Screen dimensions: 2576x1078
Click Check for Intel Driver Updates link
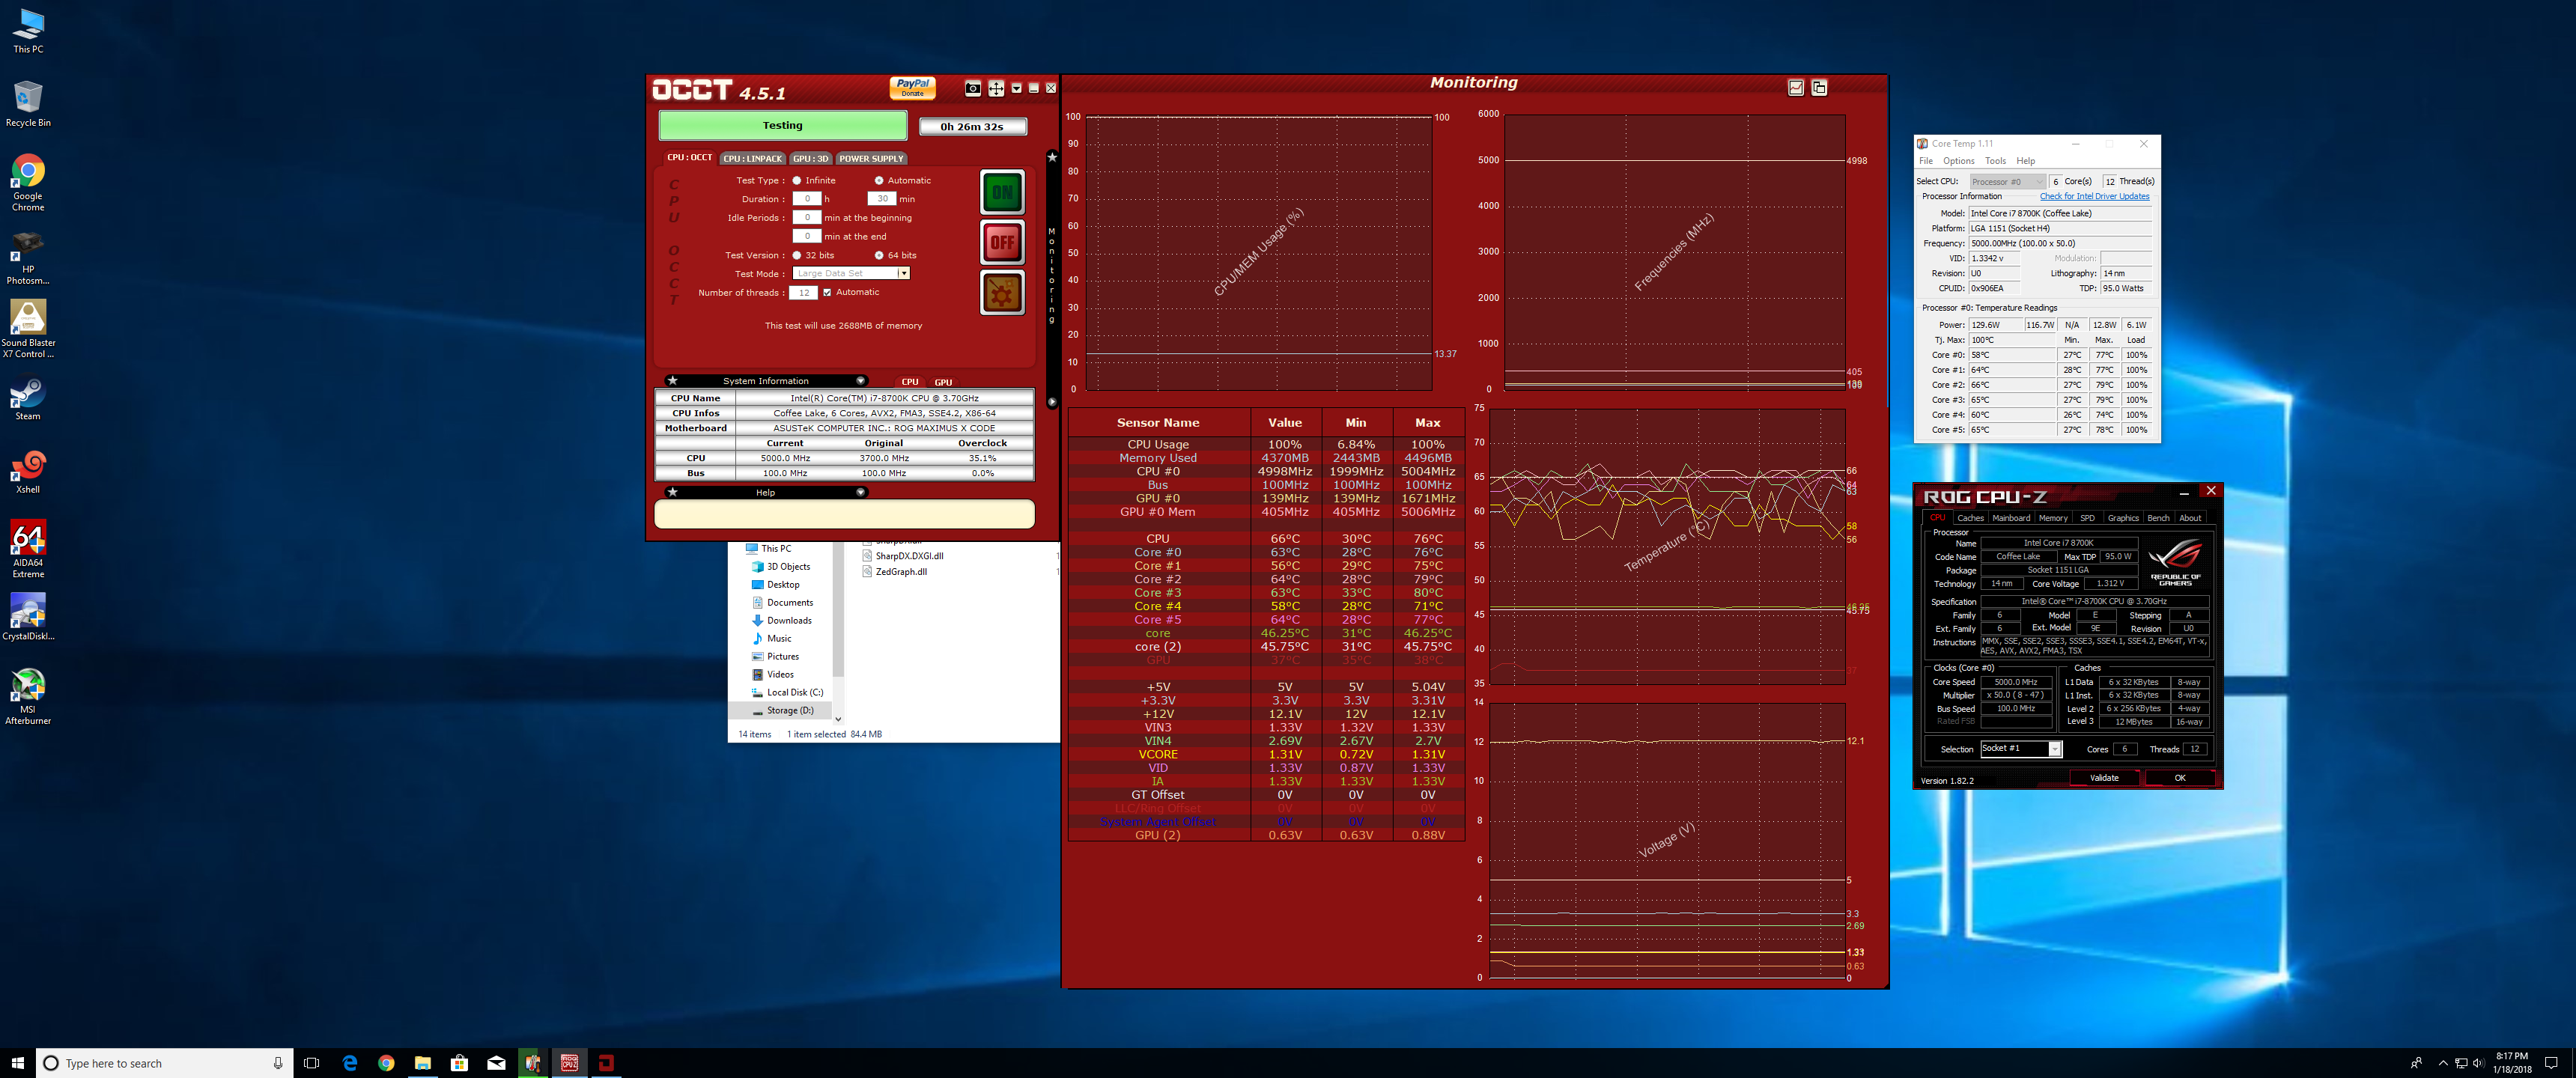click(2094, 197)
